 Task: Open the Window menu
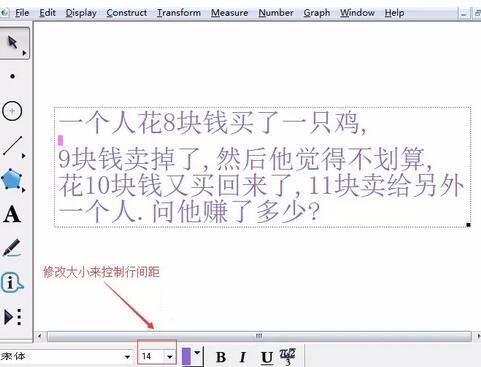357,13
